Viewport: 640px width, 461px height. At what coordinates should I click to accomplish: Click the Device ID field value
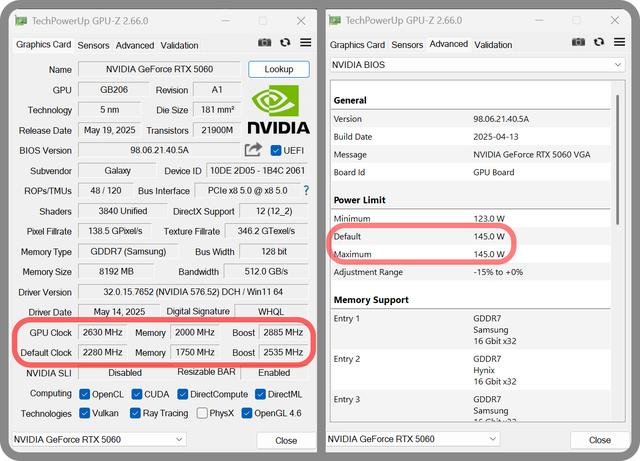pyautogui.click(x=257, y=171)
